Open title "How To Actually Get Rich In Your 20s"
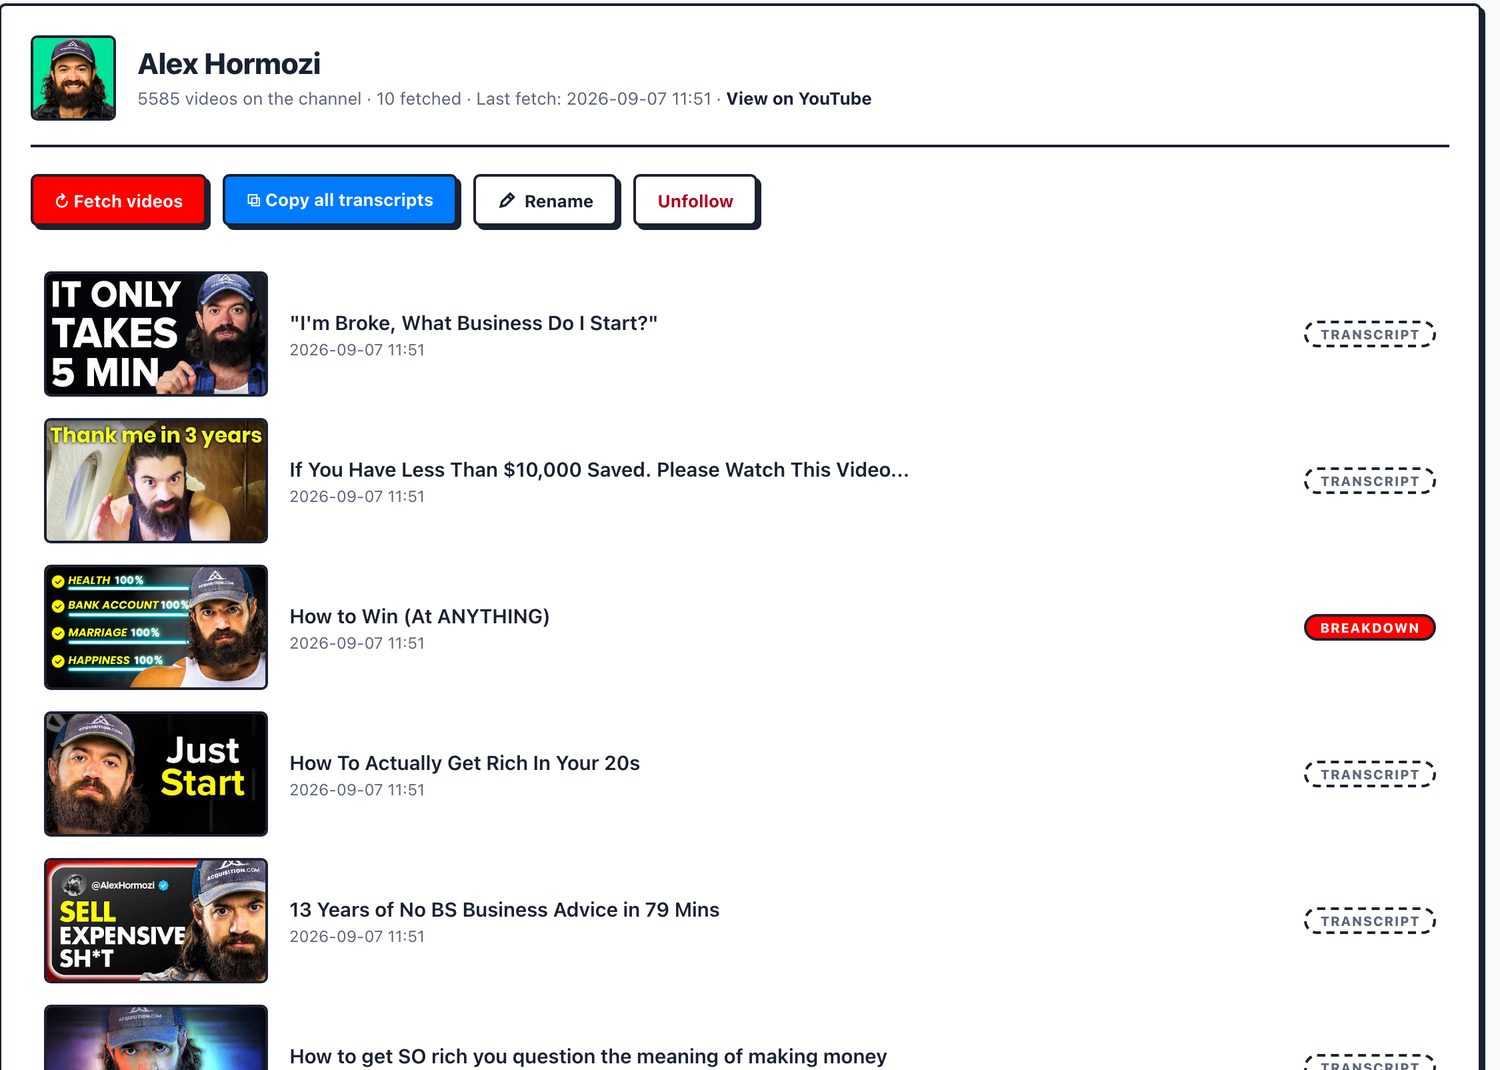The image size is (1500, 1070). tap(464, 763)
